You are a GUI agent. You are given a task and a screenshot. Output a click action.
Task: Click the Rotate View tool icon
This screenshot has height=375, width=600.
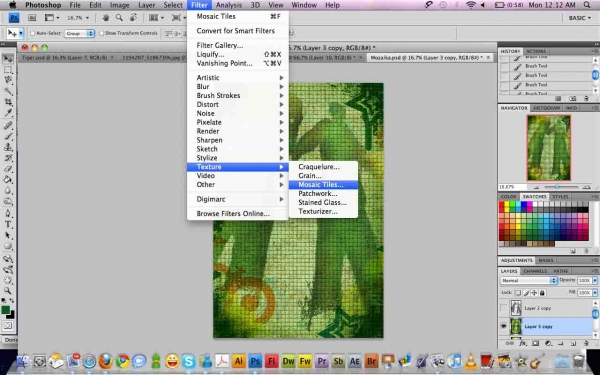point(133,18)
